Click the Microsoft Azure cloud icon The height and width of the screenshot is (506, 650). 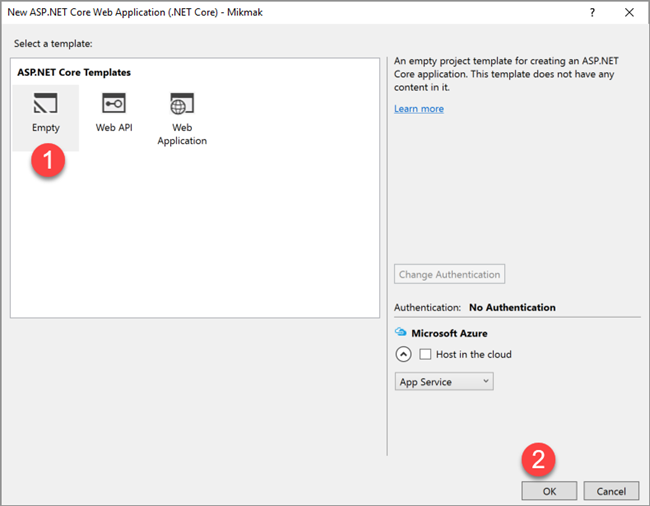tap(400, 332)
